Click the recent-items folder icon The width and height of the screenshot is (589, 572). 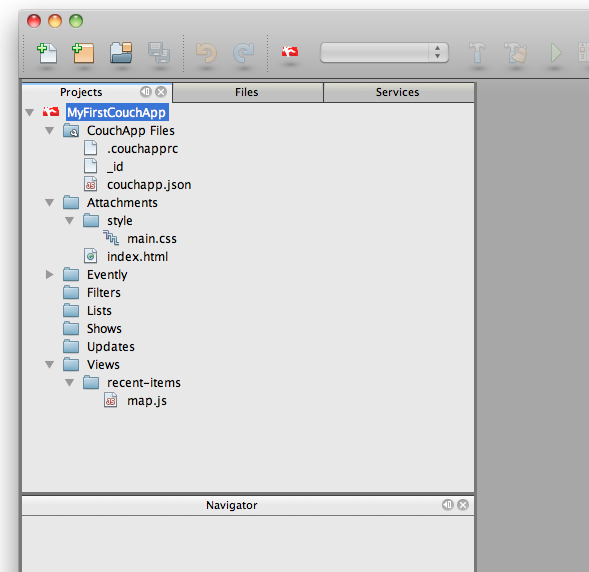point(91,382)
